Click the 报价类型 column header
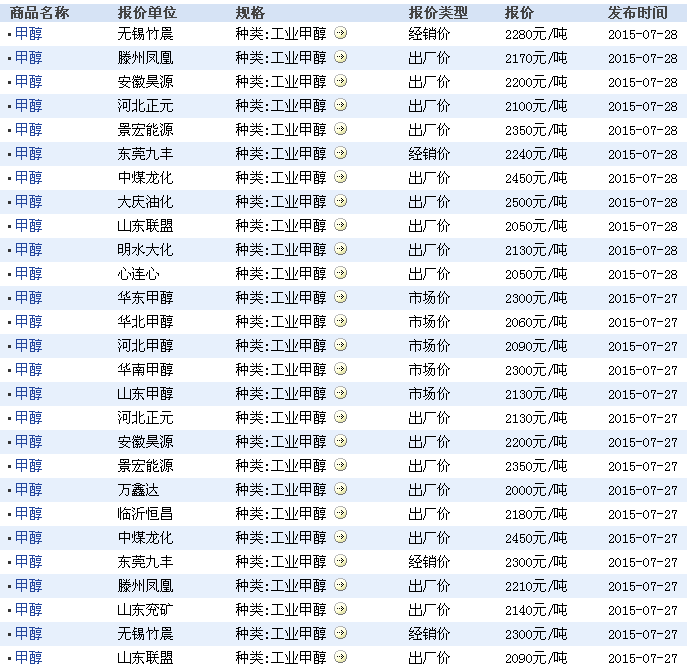The image size is (687, 669). click(438, 13)
